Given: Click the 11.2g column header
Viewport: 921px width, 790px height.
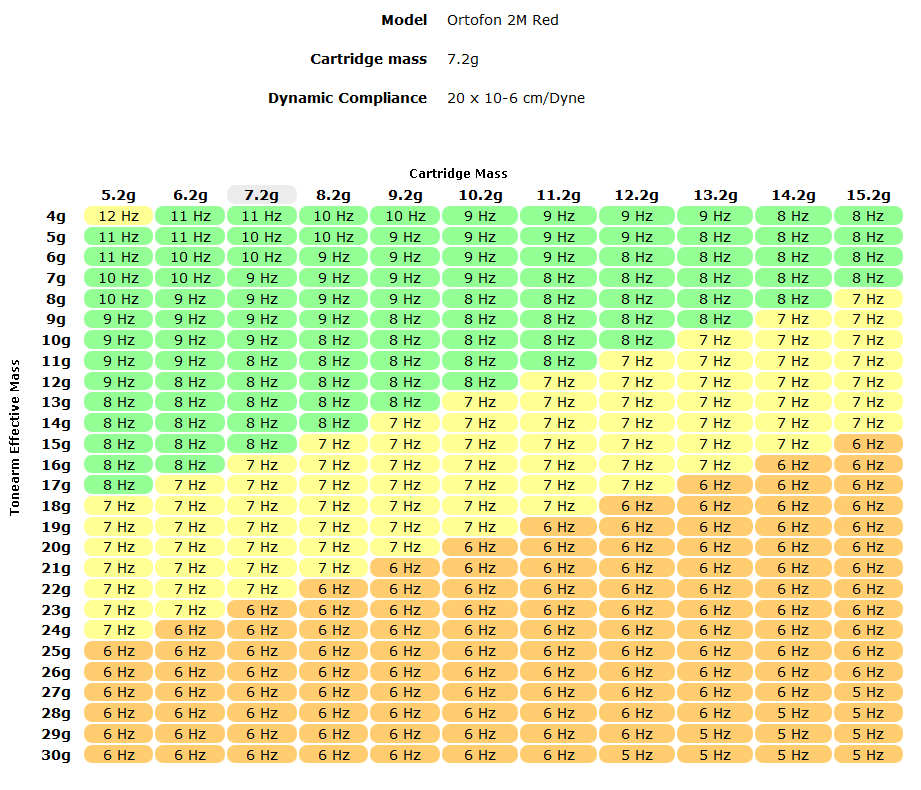Looking at the screenshot, I should [558, 195].
